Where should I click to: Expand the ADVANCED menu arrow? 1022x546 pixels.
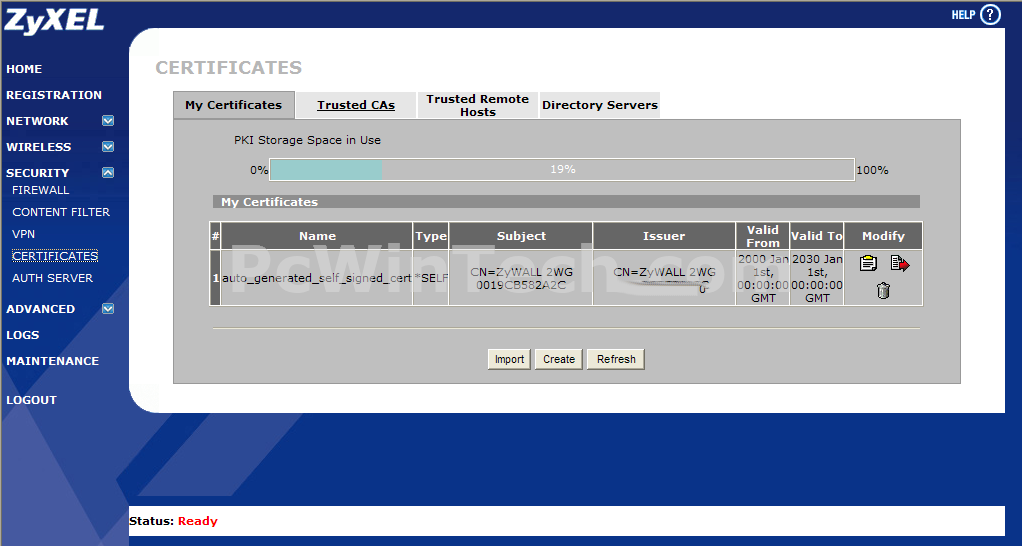point(108,309)
